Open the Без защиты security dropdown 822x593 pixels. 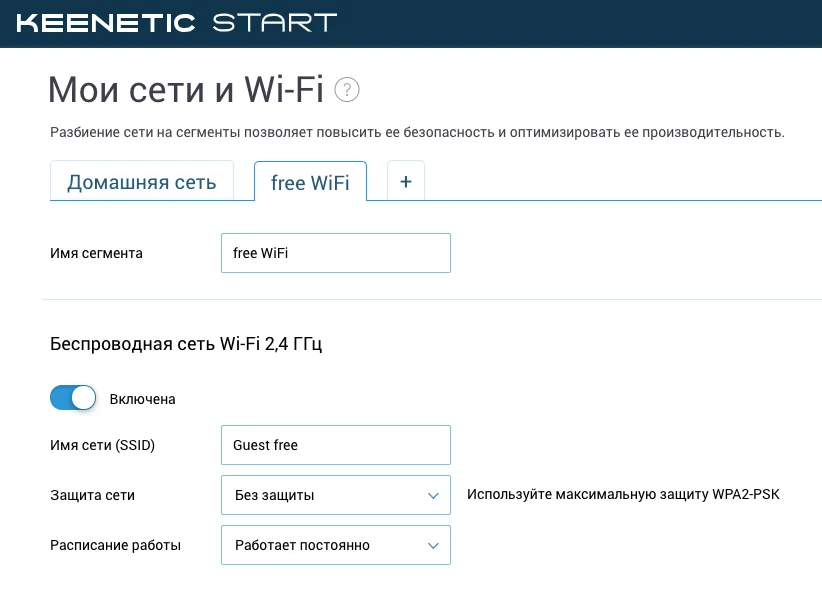pyautogui.click(x=336, y=495)
